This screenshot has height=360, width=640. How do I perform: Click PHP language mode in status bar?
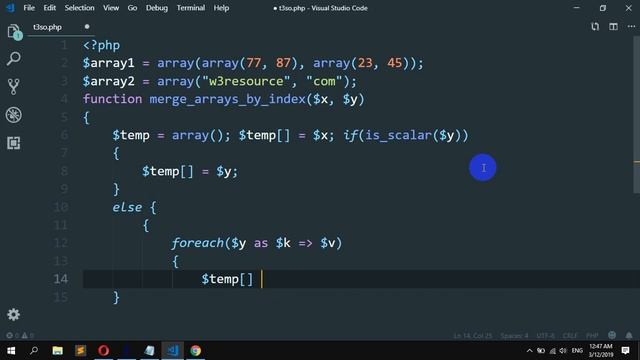tap(592, 336)
